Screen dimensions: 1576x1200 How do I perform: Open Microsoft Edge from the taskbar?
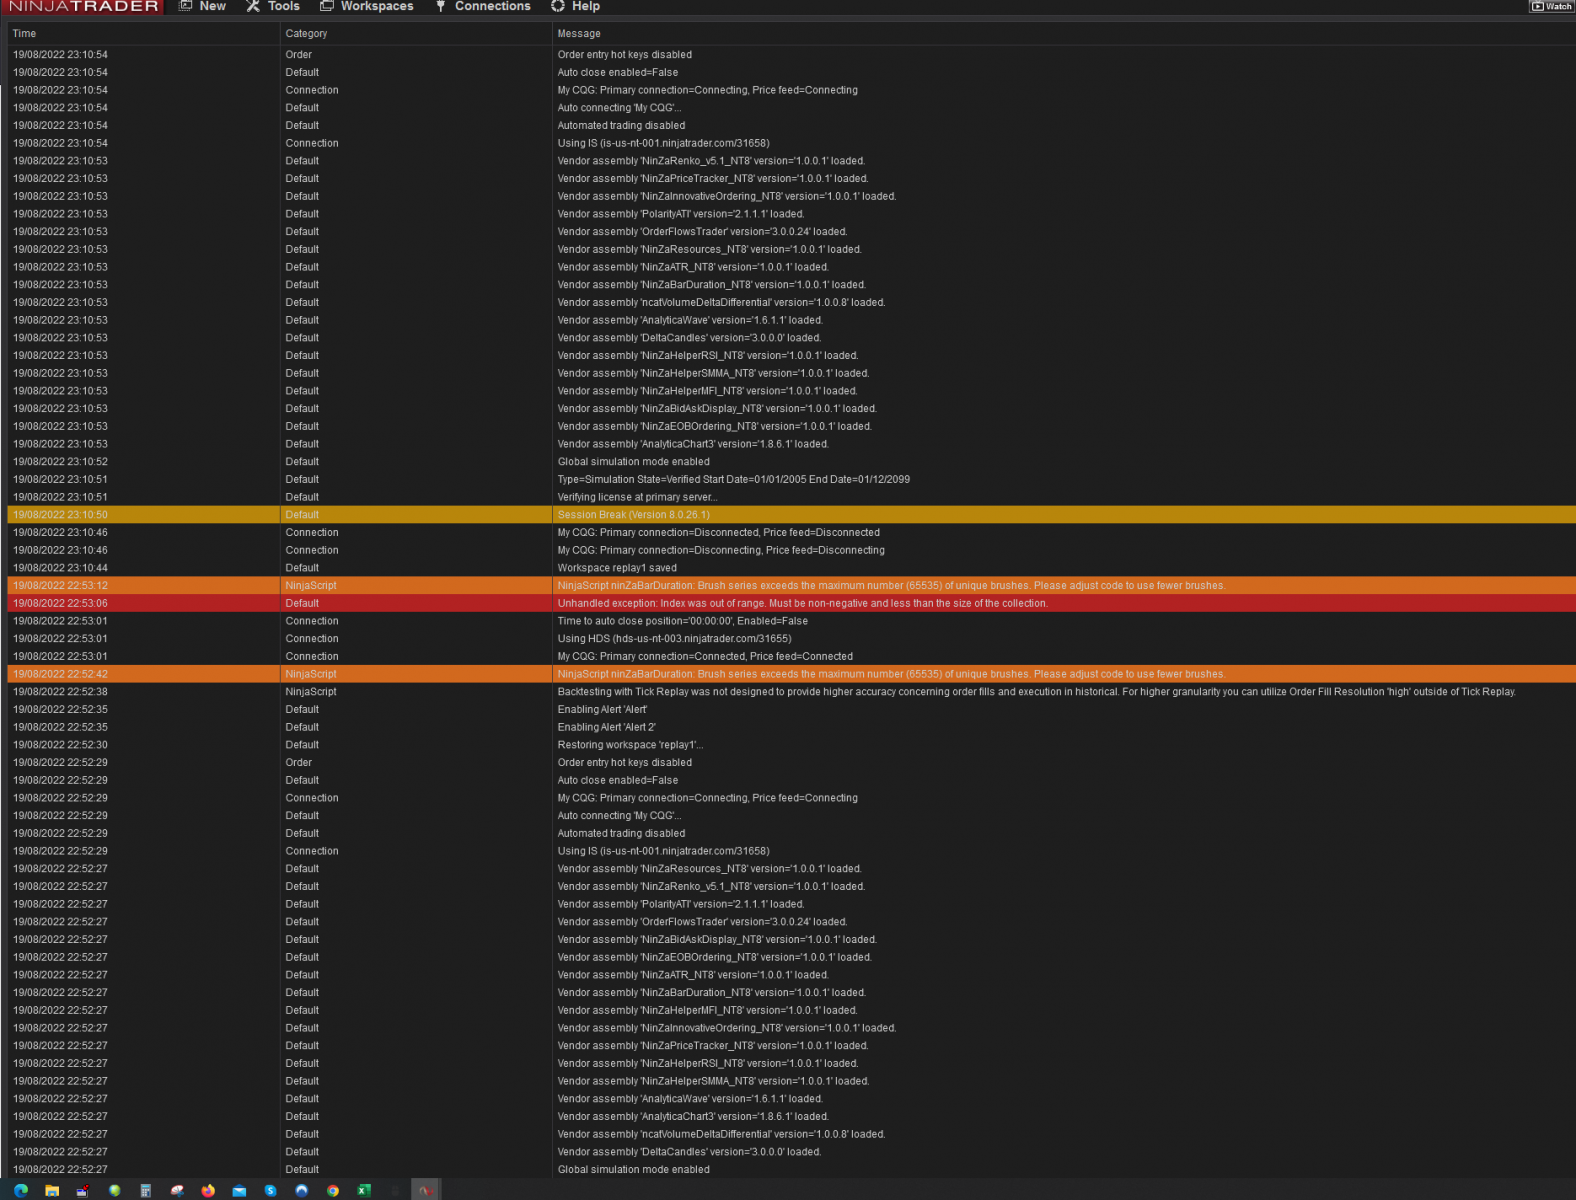(21, 1190)
